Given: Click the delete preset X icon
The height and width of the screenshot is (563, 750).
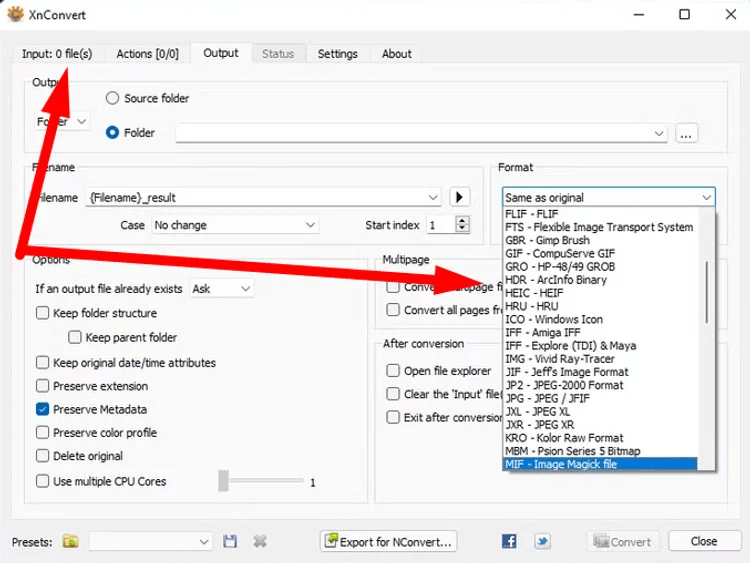Looking at the screenshot, I should pos(260,541).
